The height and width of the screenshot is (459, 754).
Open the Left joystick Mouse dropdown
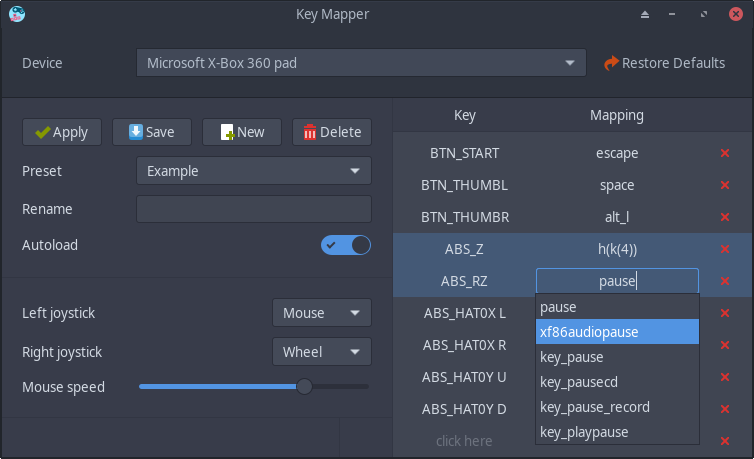[321, 313]
